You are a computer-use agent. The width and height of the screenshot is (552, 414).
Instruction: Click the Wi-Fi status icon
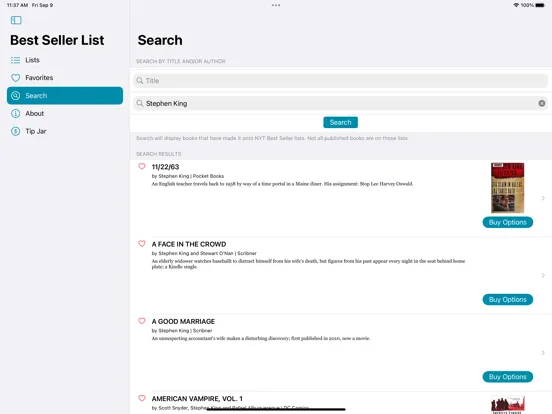pos(516,5)
